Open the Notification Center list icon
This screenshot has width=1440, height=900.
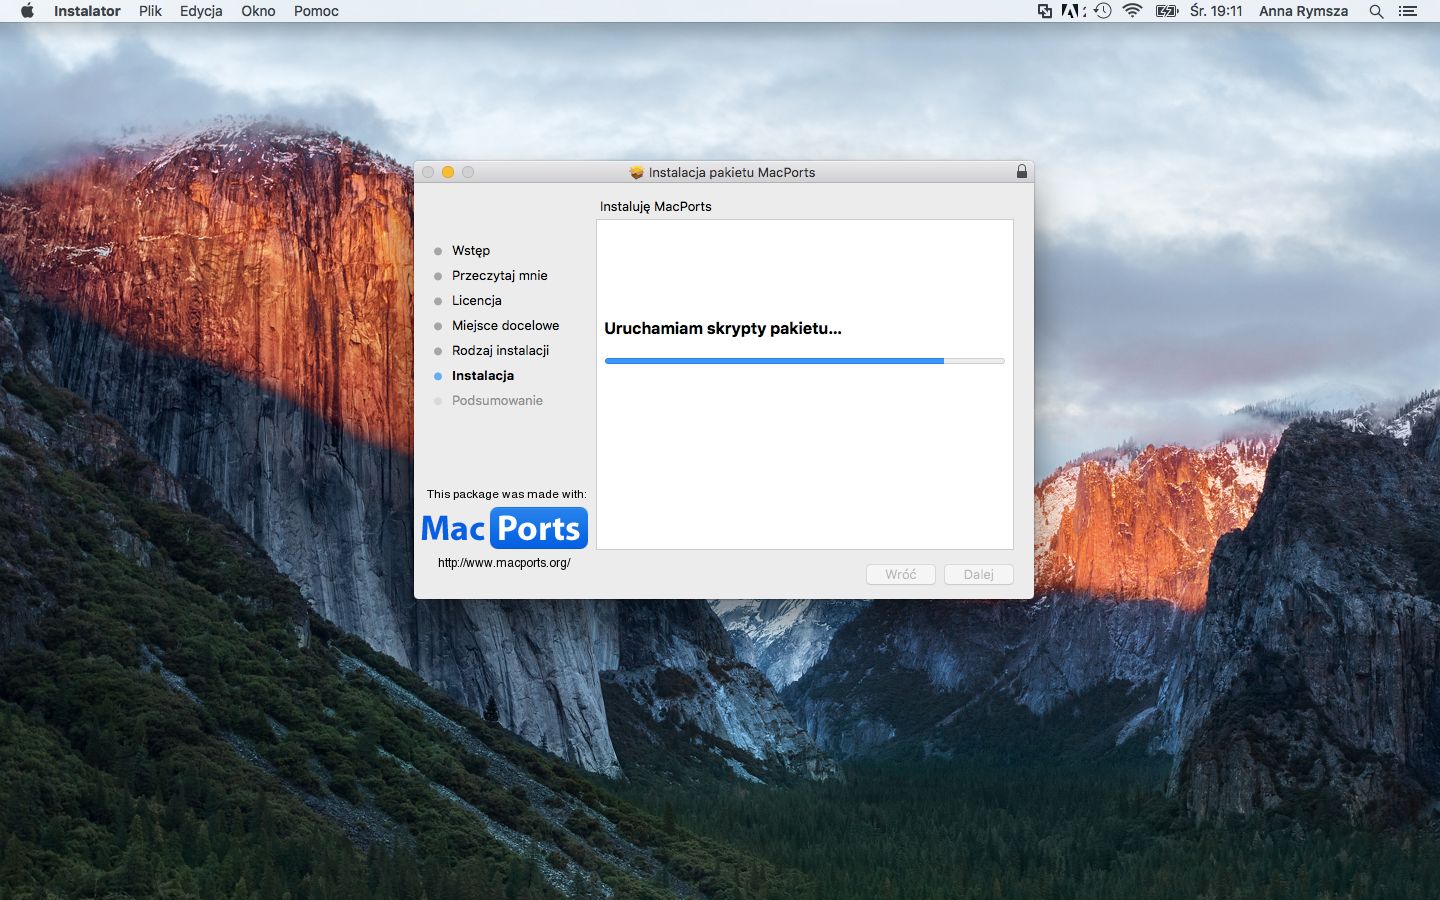click(1408, 11)
